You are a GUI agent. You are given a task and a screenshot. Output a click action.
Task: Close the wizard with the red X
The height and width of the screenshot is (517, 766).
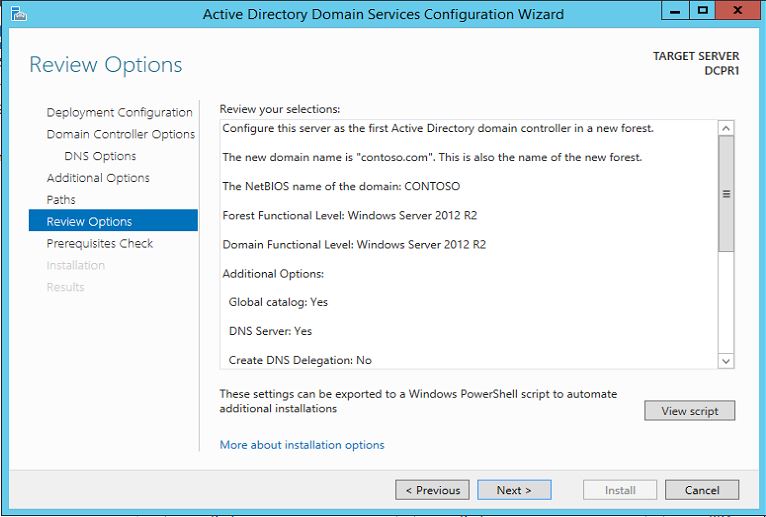(x=738, y=10)
